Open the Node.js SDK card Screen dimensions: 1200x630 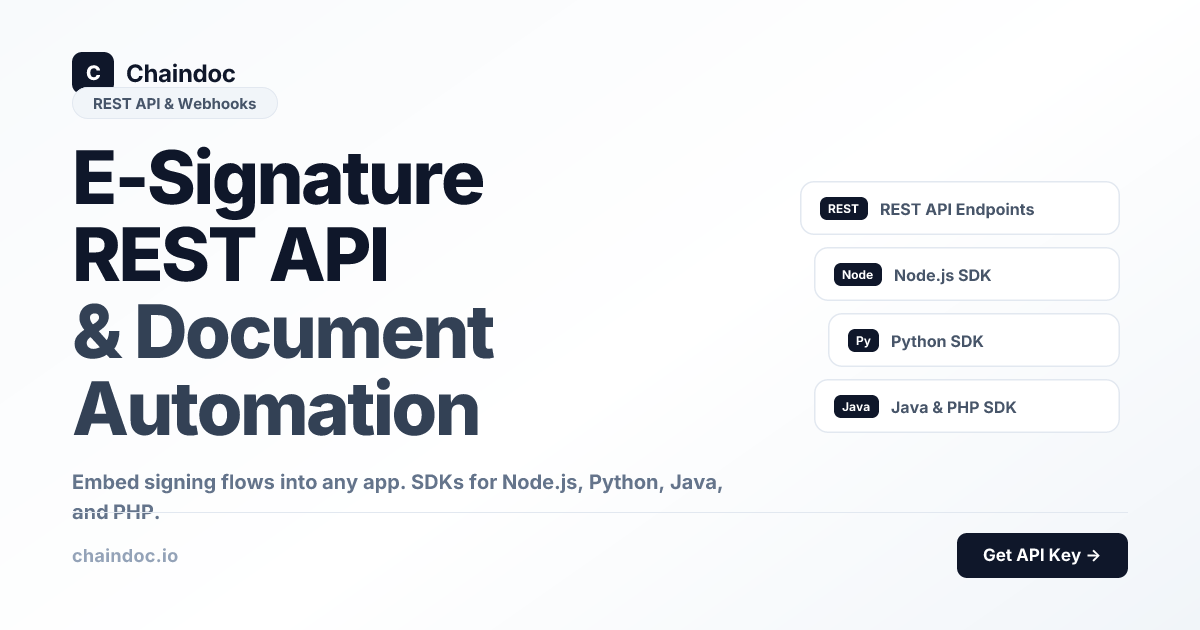[x=967, y=274]
